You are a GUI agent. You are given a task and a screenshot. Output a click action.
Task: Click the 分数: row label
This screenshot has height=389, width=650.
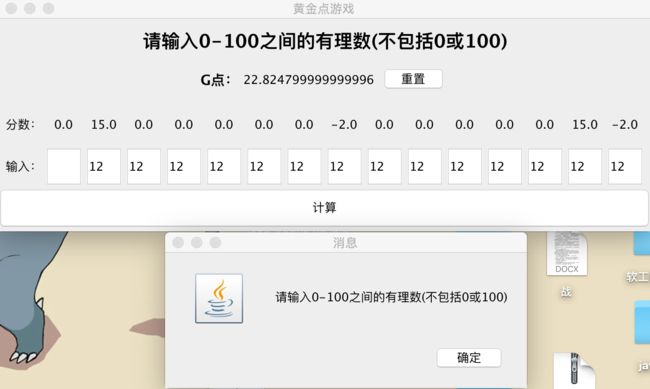point(20,124)
